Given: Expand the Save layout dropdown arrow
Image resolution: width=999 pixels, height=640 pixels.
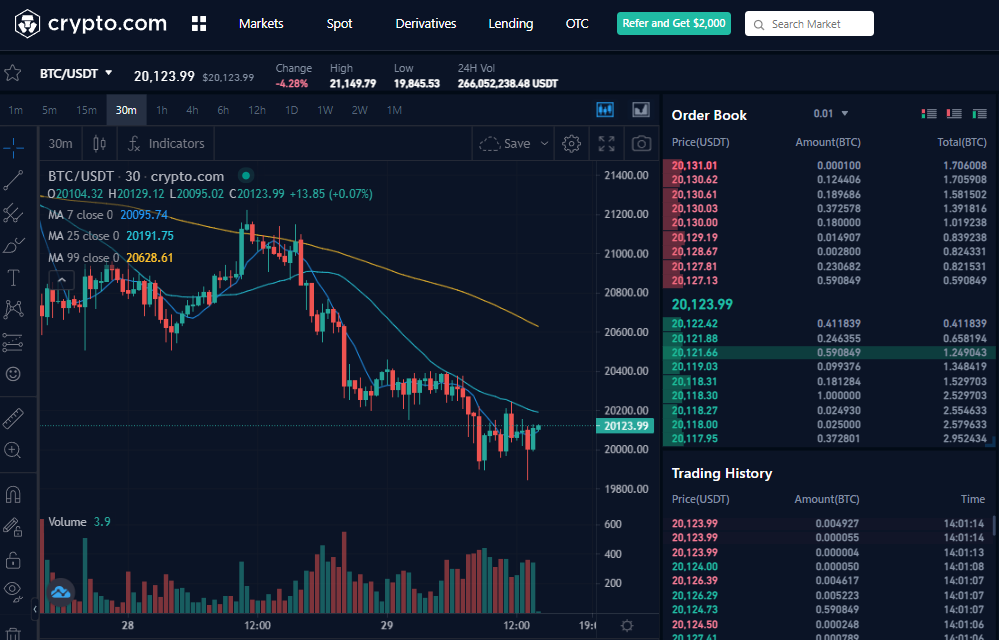Looking at the screenshot, I should [545, 144].
